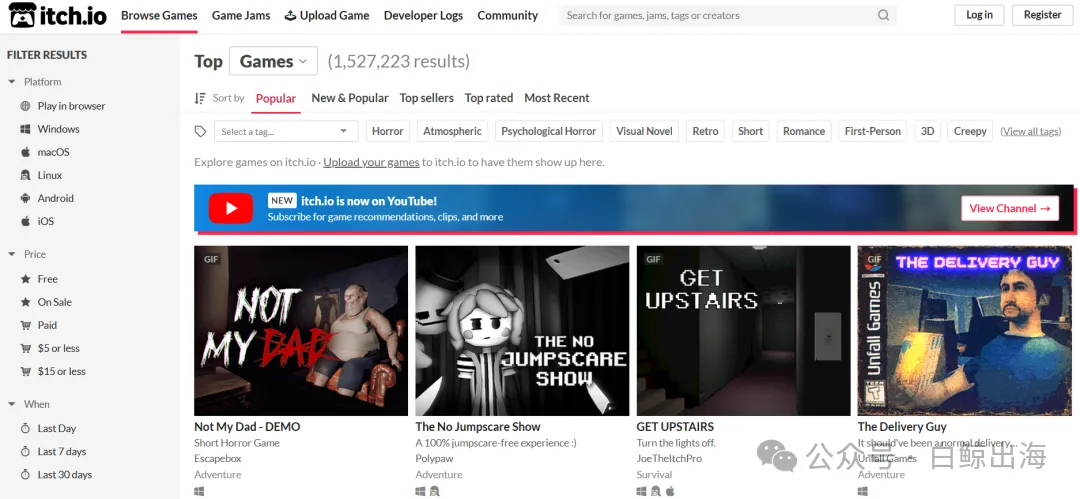Click the tag icon beside tag selector
Screen dimensions: 1080x499
pyautogui.click(x=200, y=131)
